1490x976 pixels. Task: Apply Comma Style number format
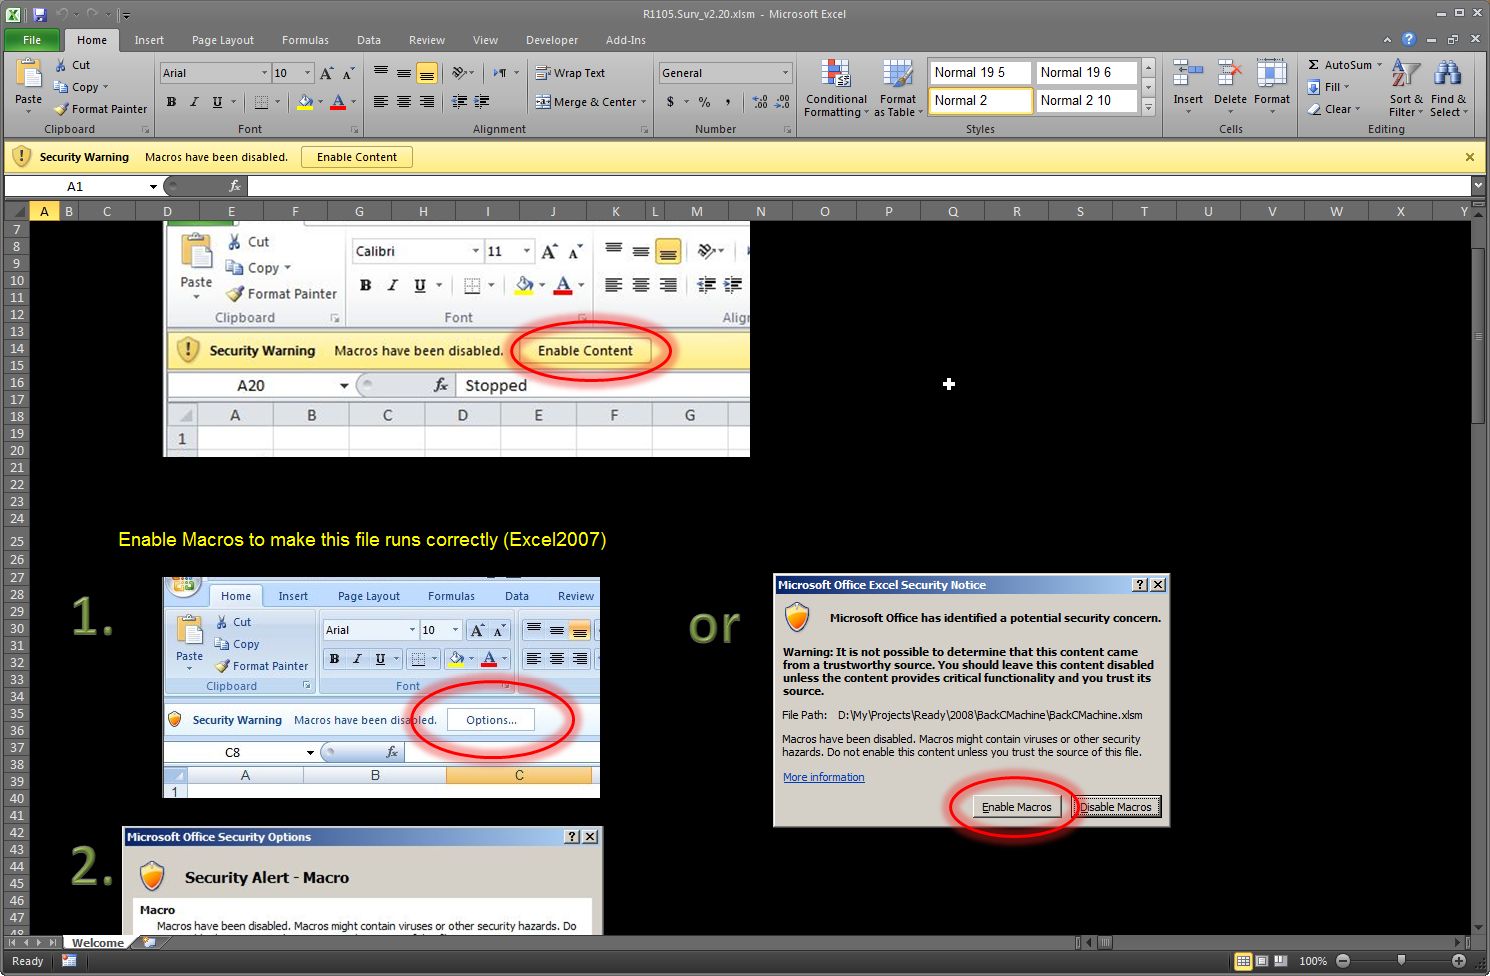pyautogui.click(x=728, y=102)
